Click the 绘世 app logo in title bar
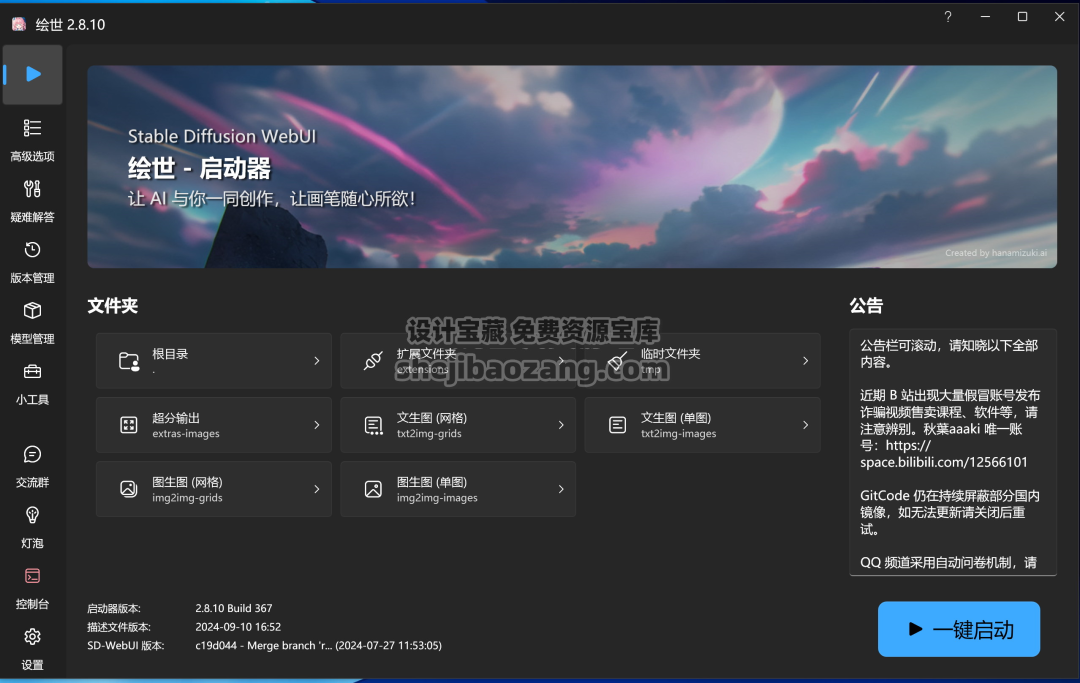 (19, 24)
